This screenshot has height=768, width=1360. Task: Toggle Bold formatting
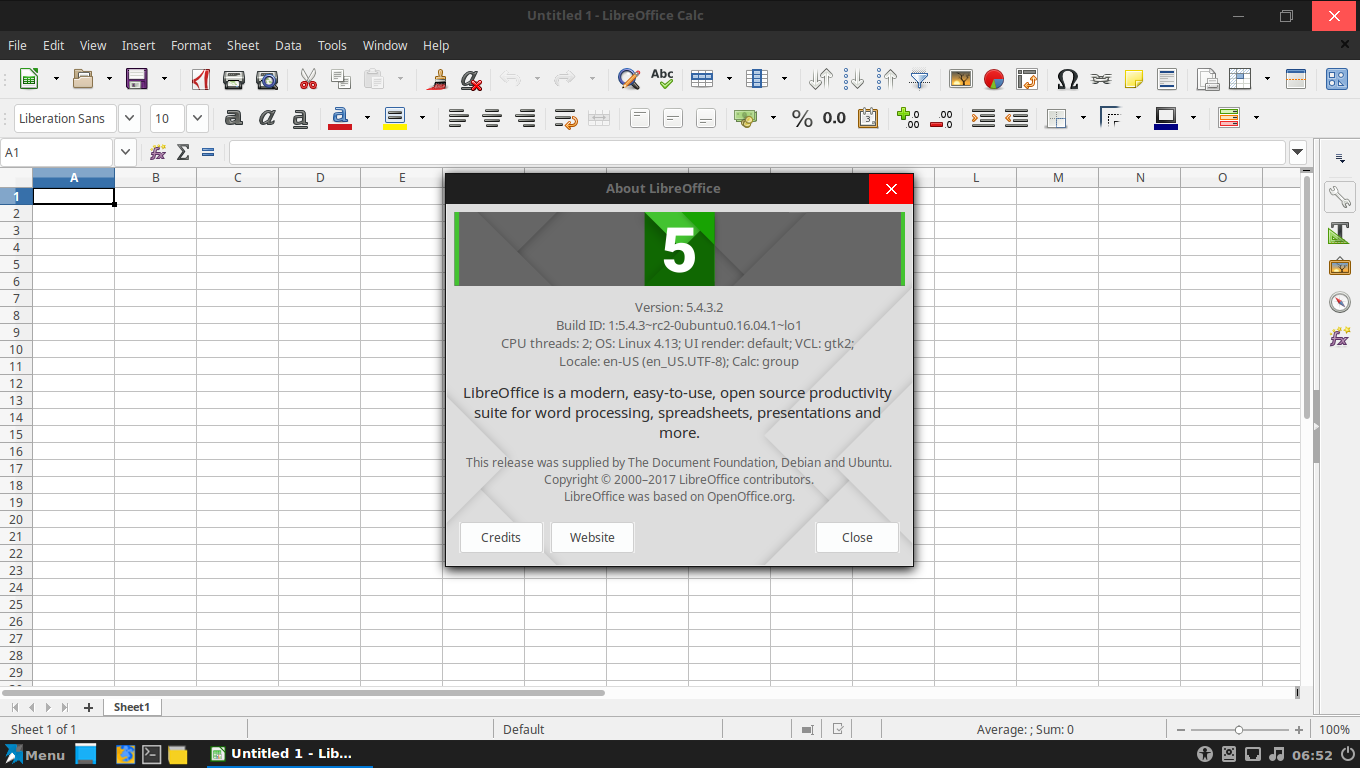click(x=234, y=118)
